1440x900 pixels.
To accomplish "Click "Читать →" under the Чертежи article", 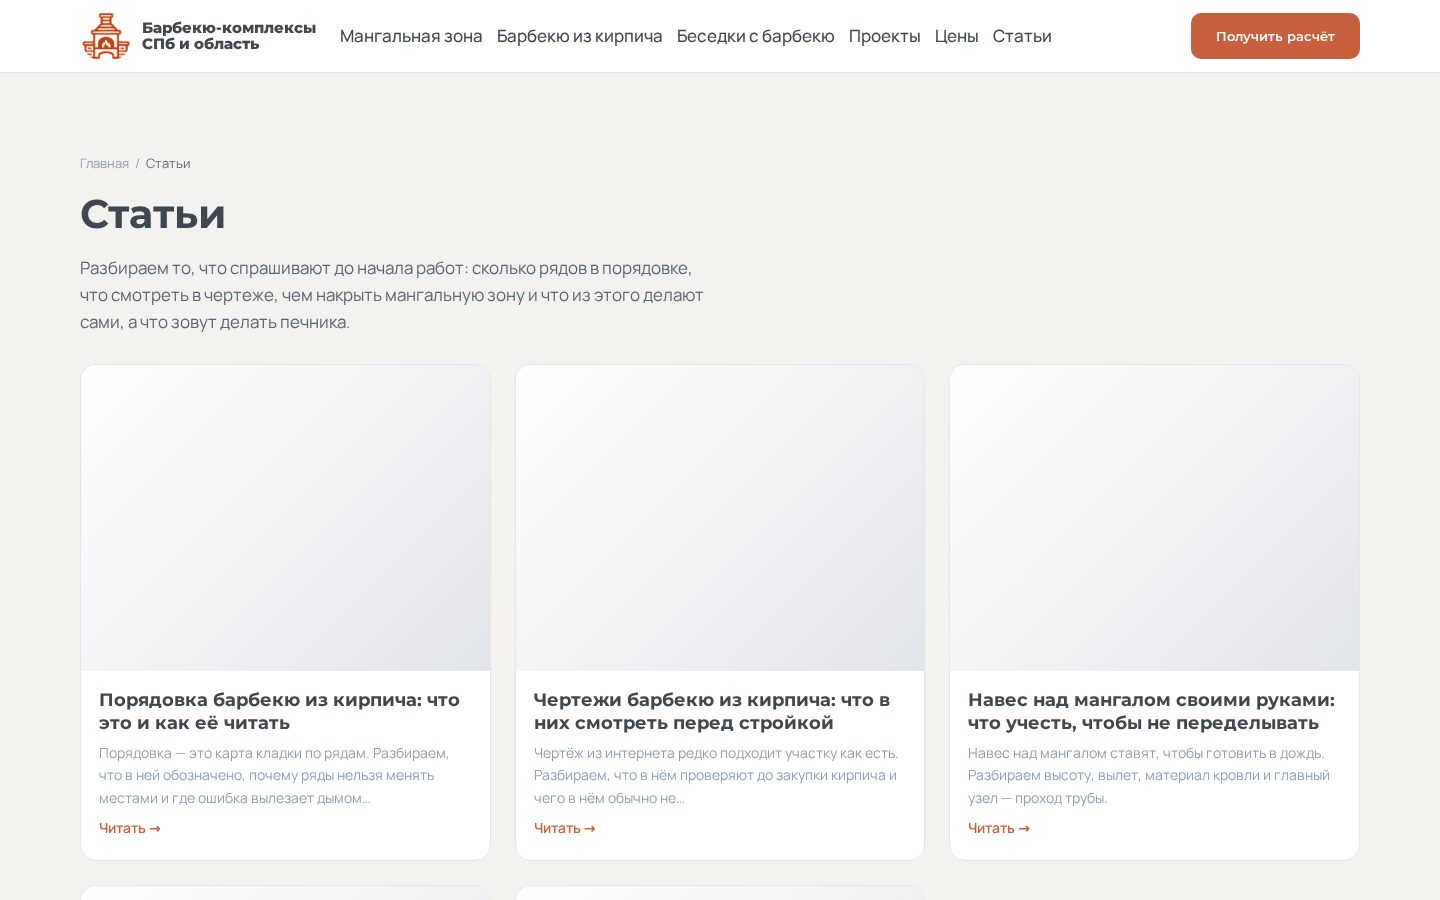I will tap(565, 828).
